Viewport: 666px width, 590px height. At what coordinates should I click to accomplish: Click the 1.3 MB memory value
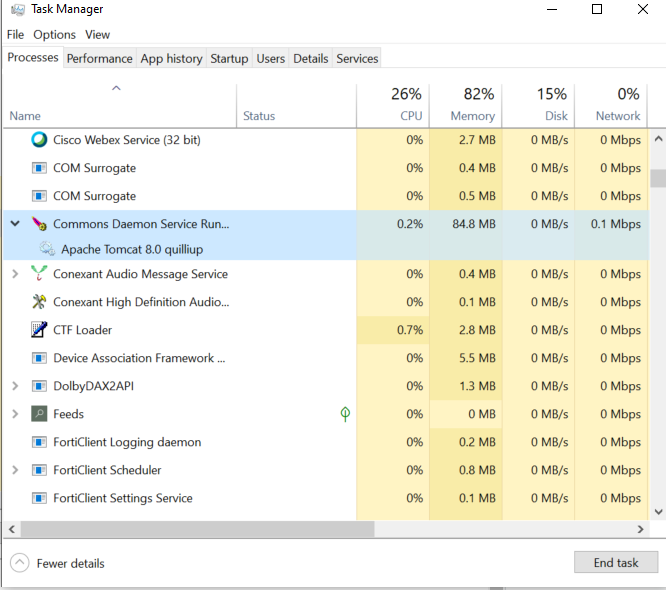pos(477,386)
